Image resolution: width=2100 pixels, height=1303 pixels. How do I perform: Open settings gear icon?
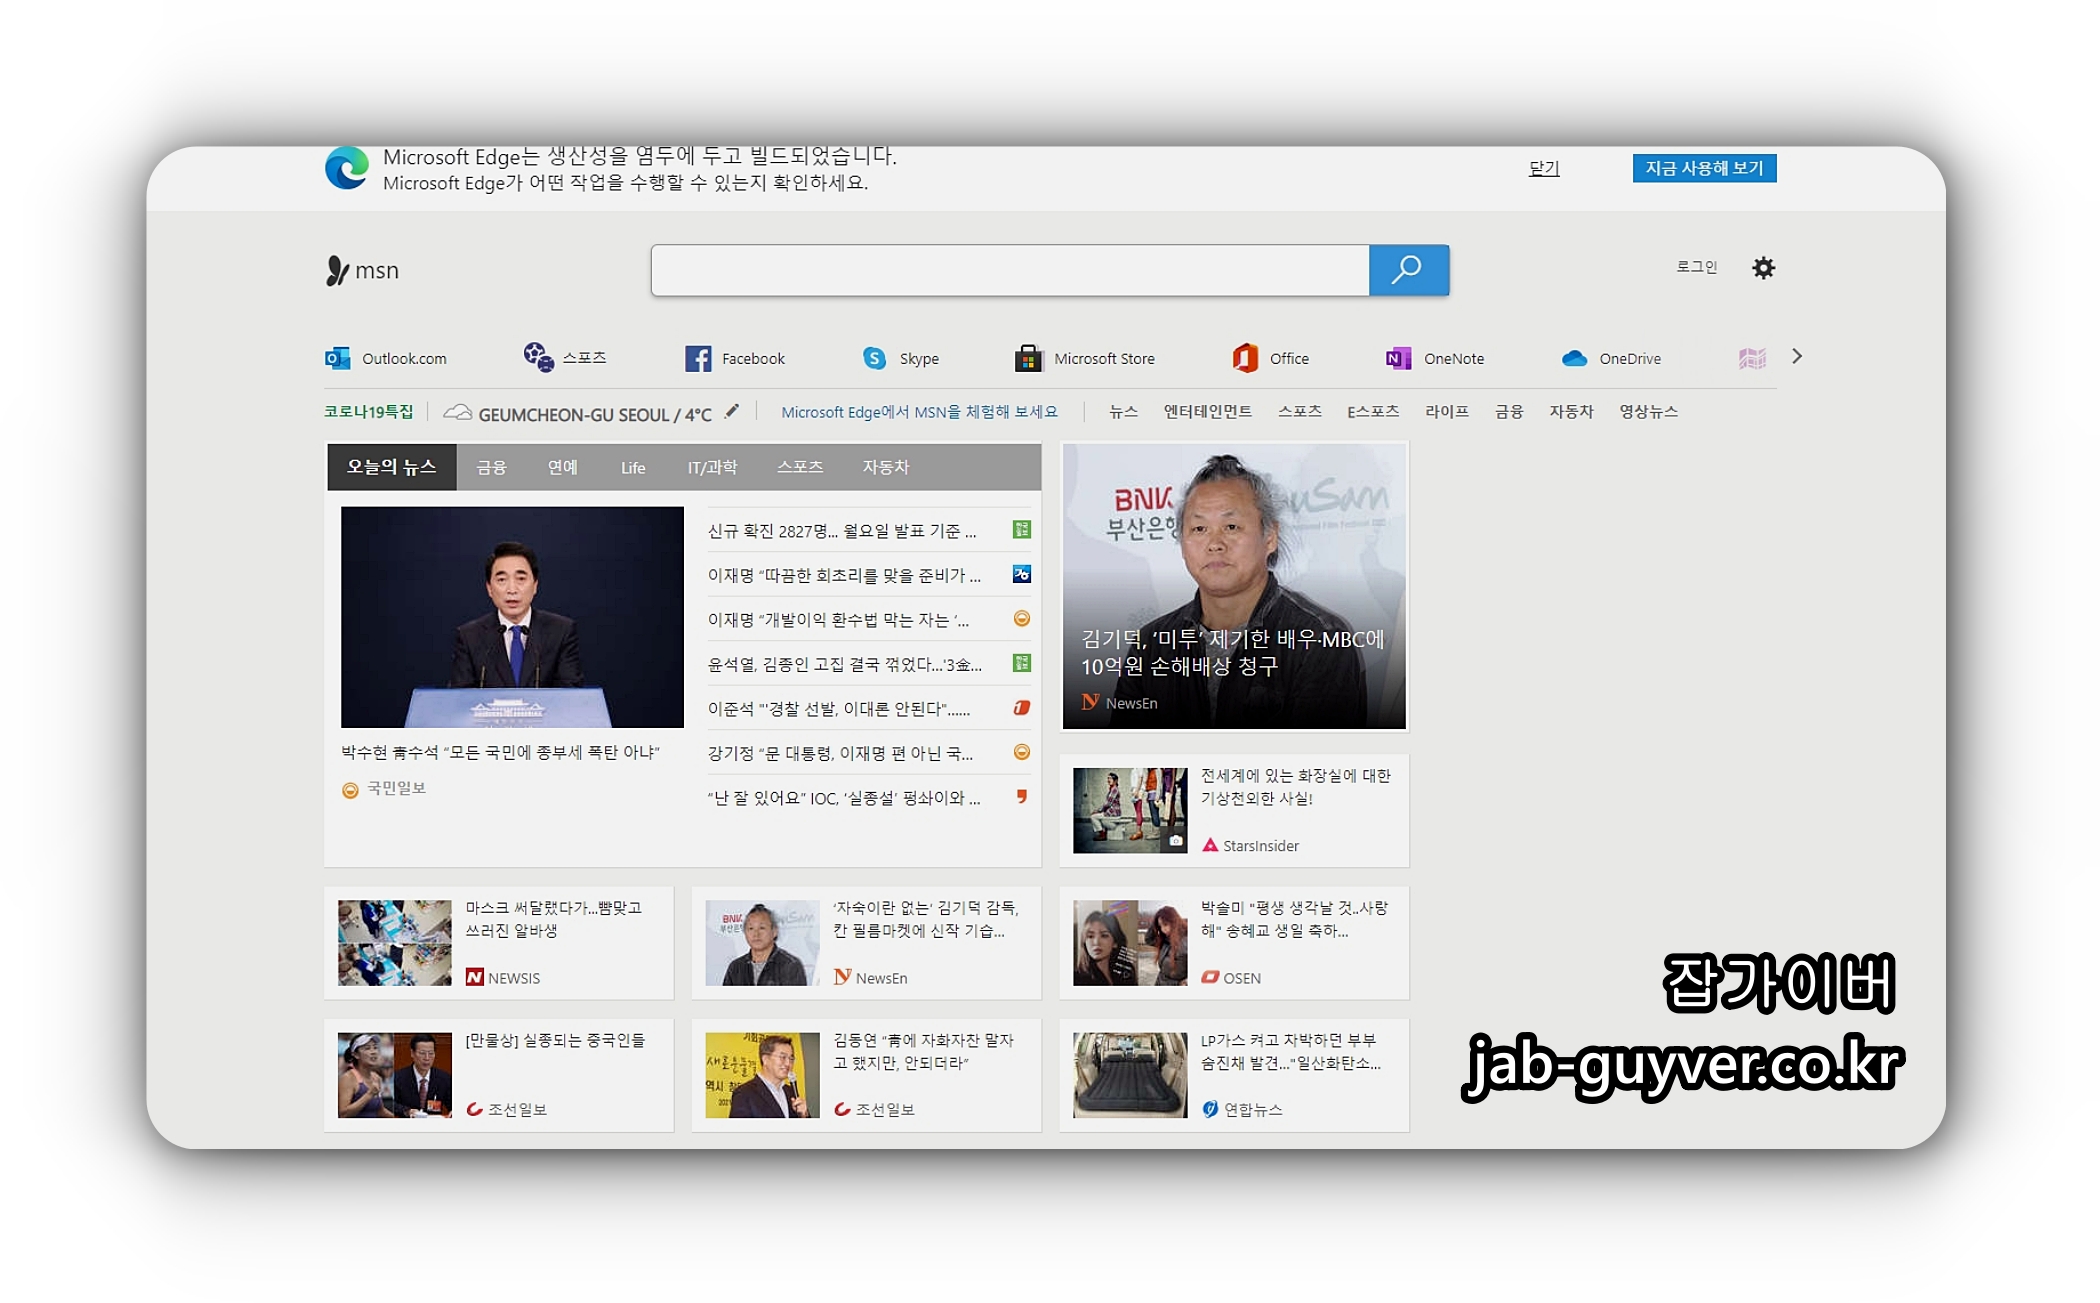tap(1763, 268)
